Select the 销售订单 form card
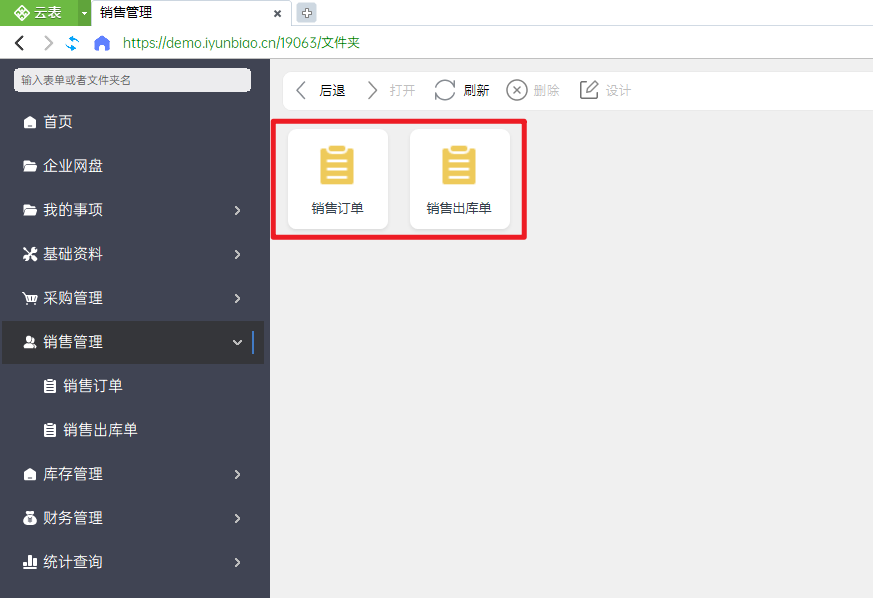Screen dimensions: 873x598 [x=337, y=179]
